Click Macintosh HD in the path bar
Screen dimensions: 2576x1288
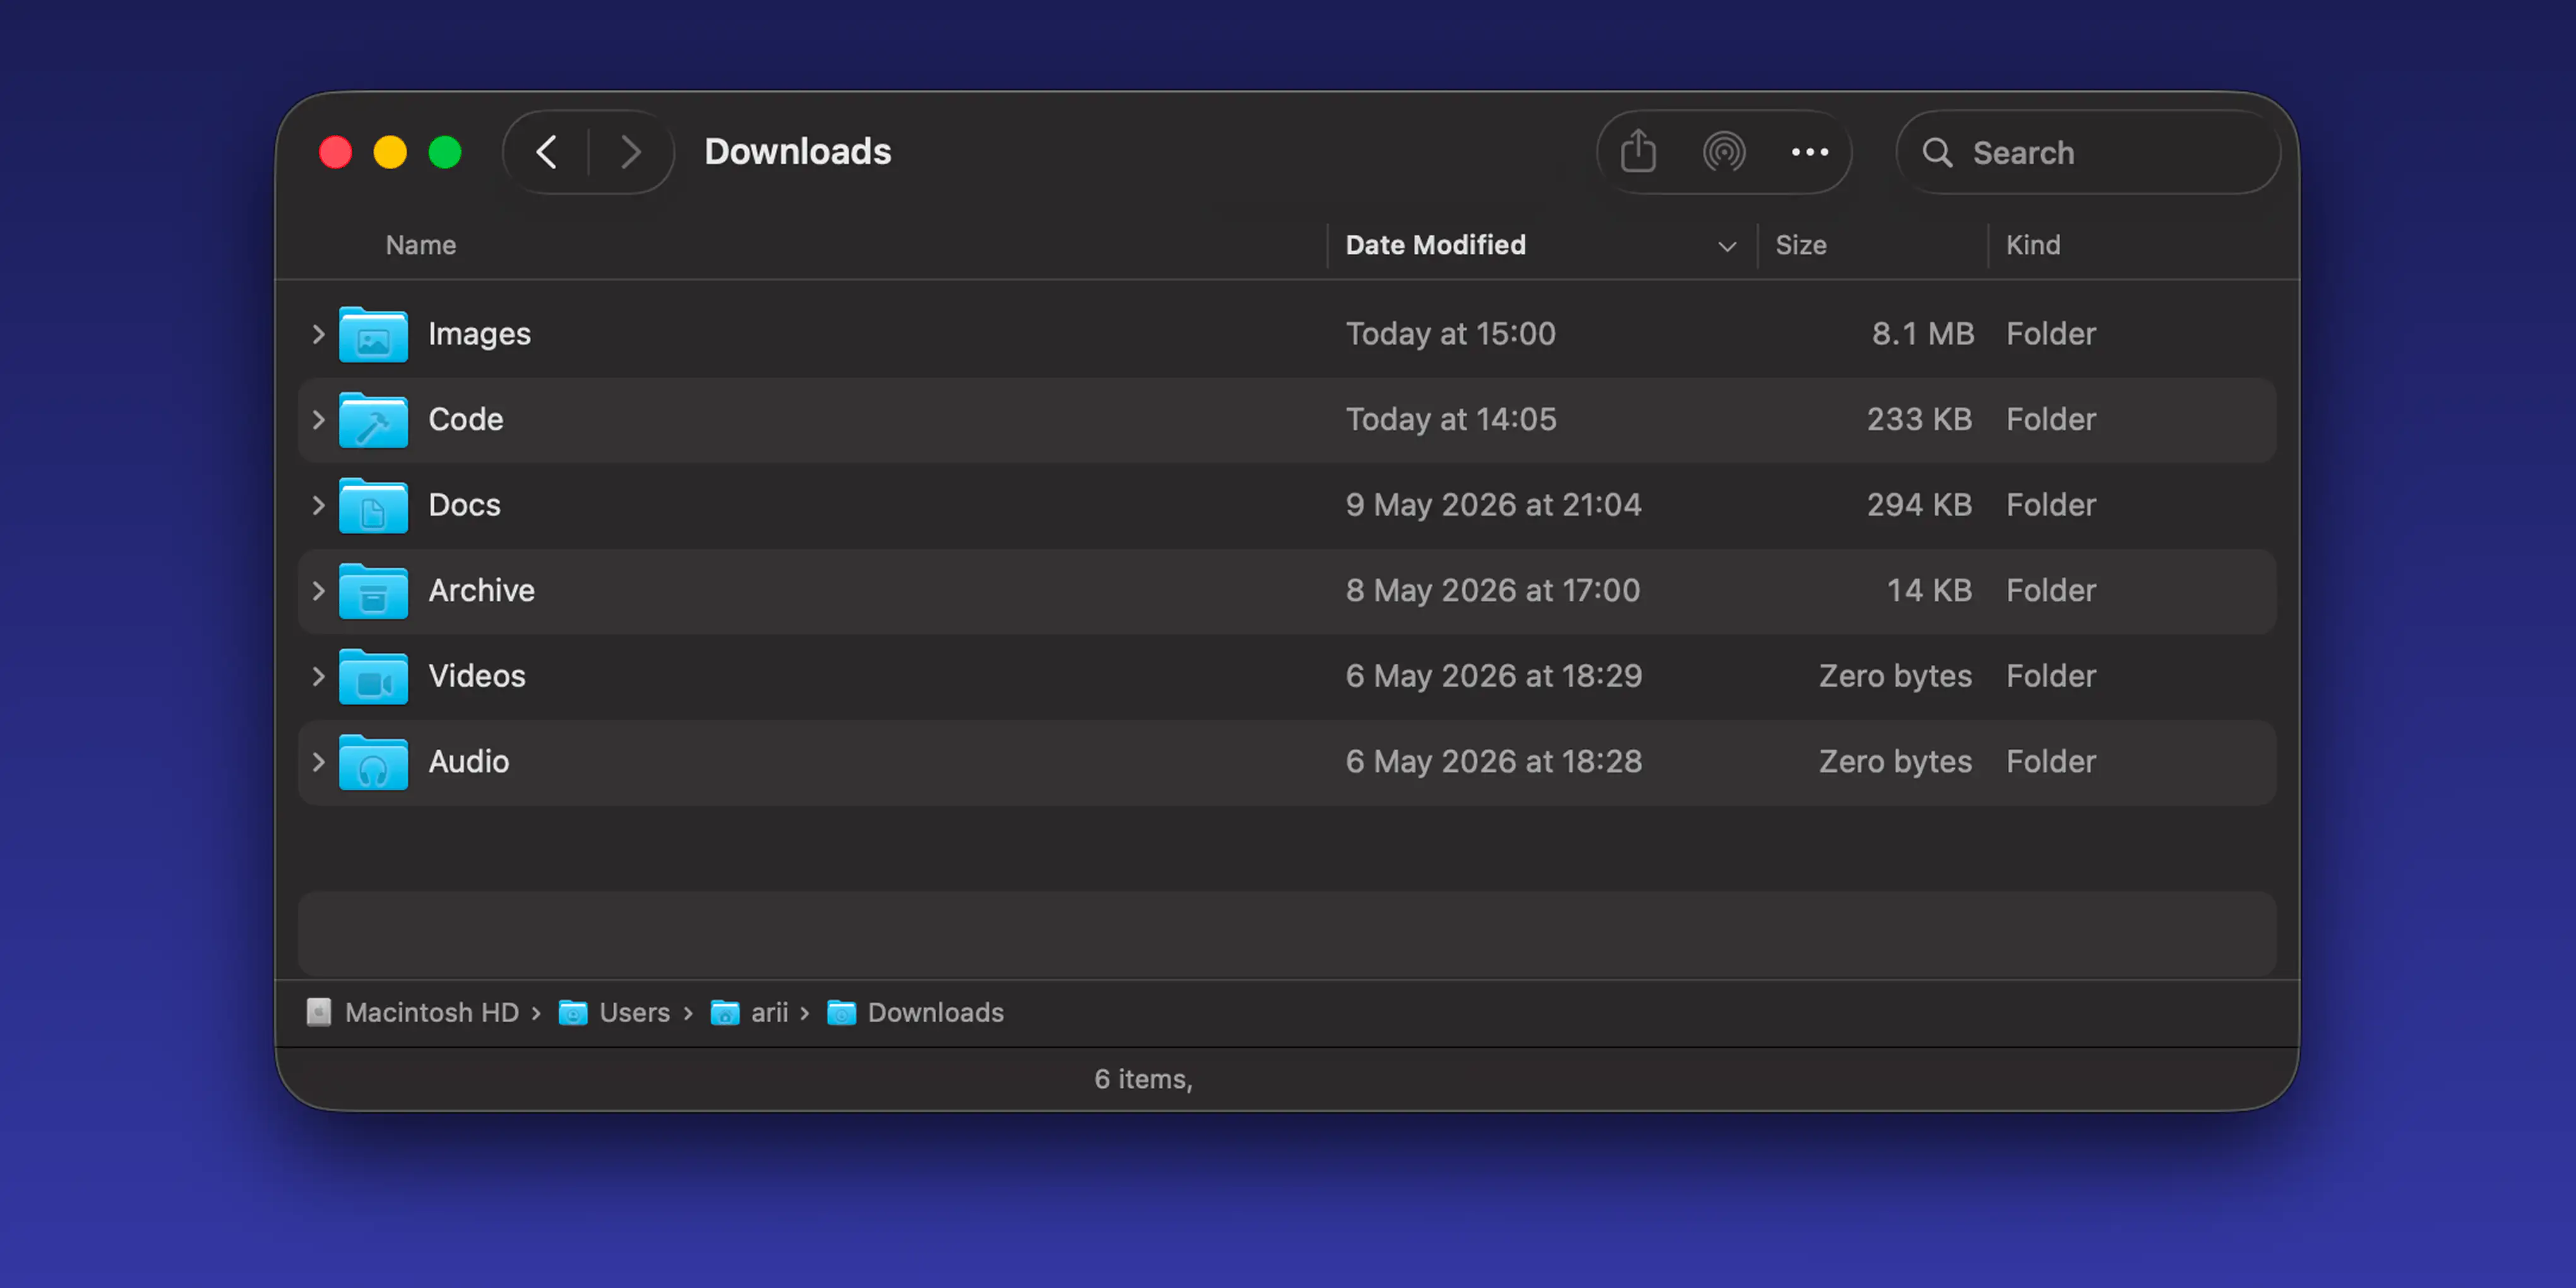point(431,1012)
